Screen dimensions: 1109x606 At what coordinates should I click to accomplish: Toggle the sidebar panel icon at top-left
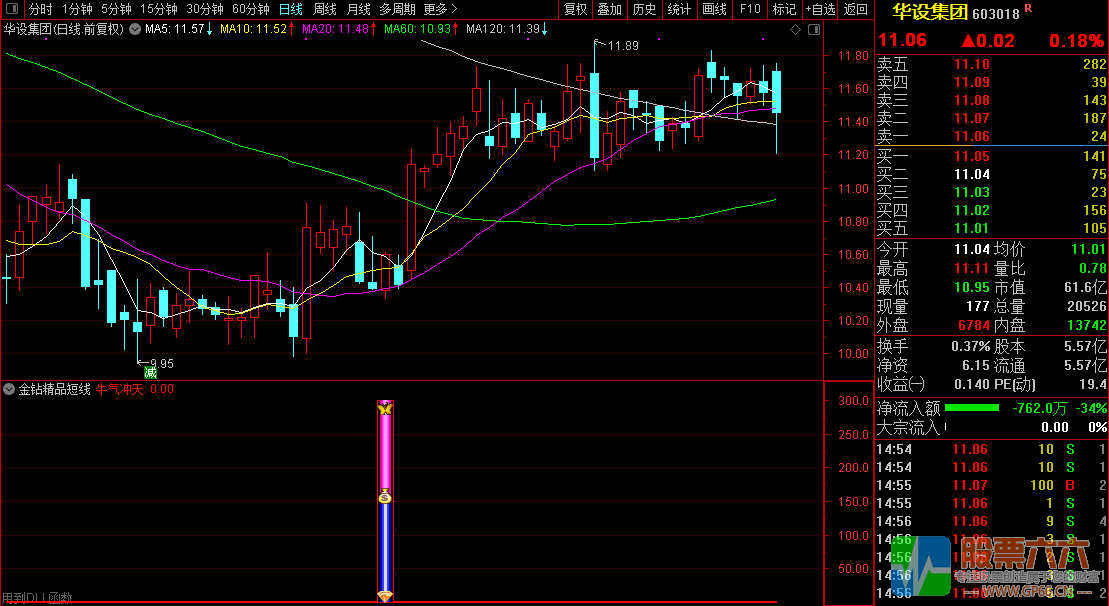(13, 9)
